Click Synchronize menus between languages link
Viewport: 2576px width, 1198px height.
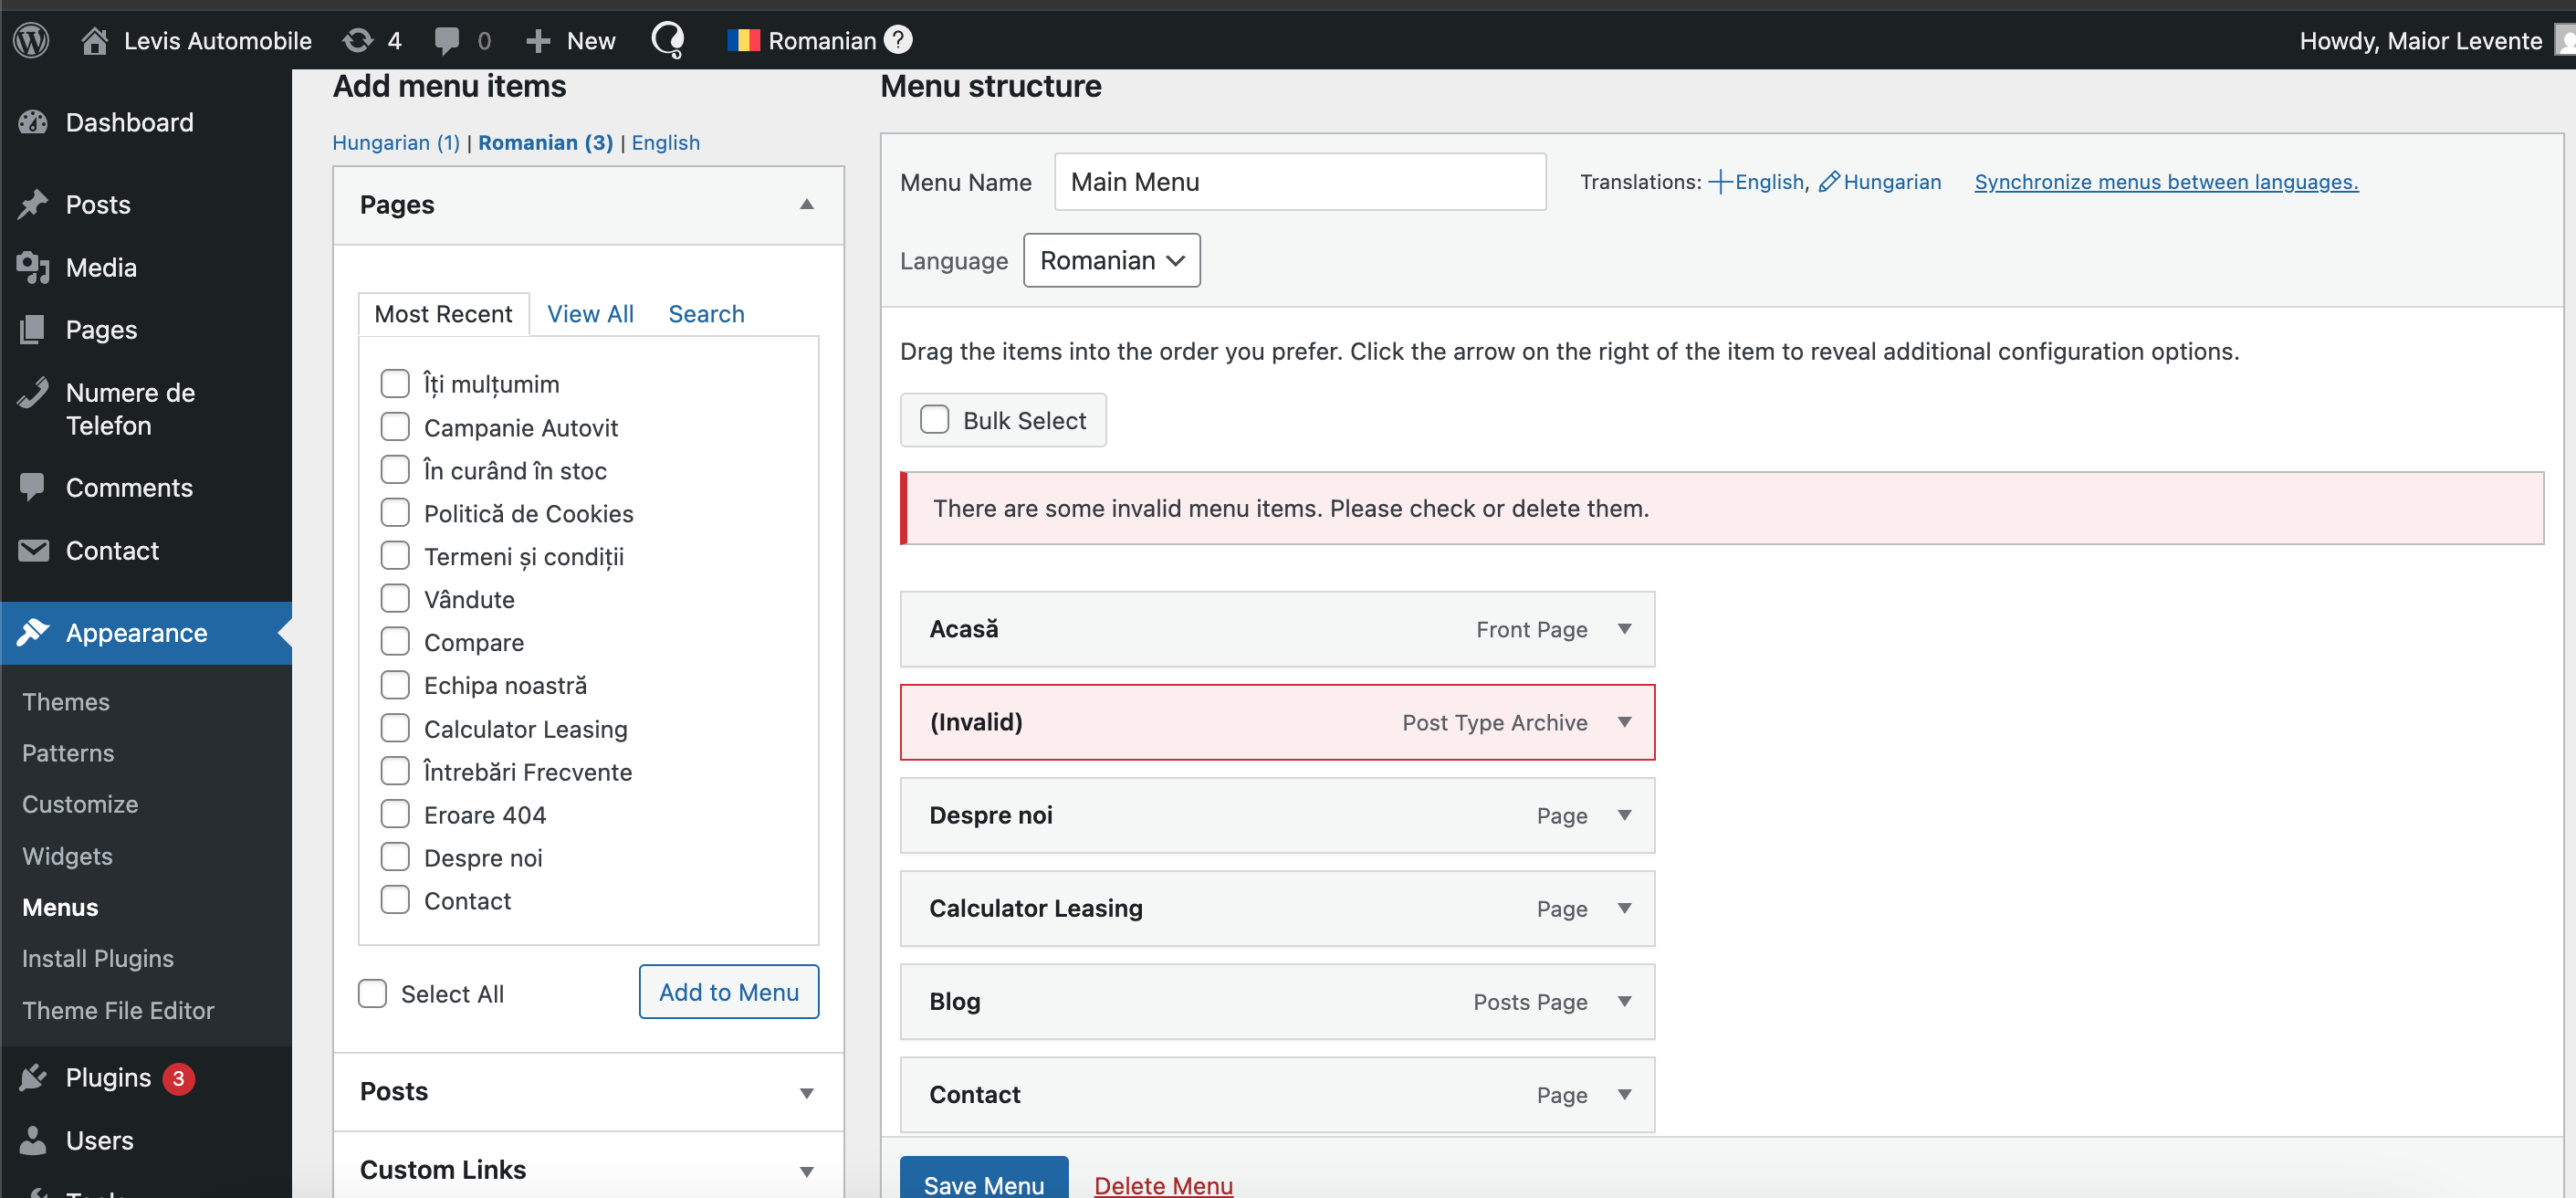point(2165,182)
